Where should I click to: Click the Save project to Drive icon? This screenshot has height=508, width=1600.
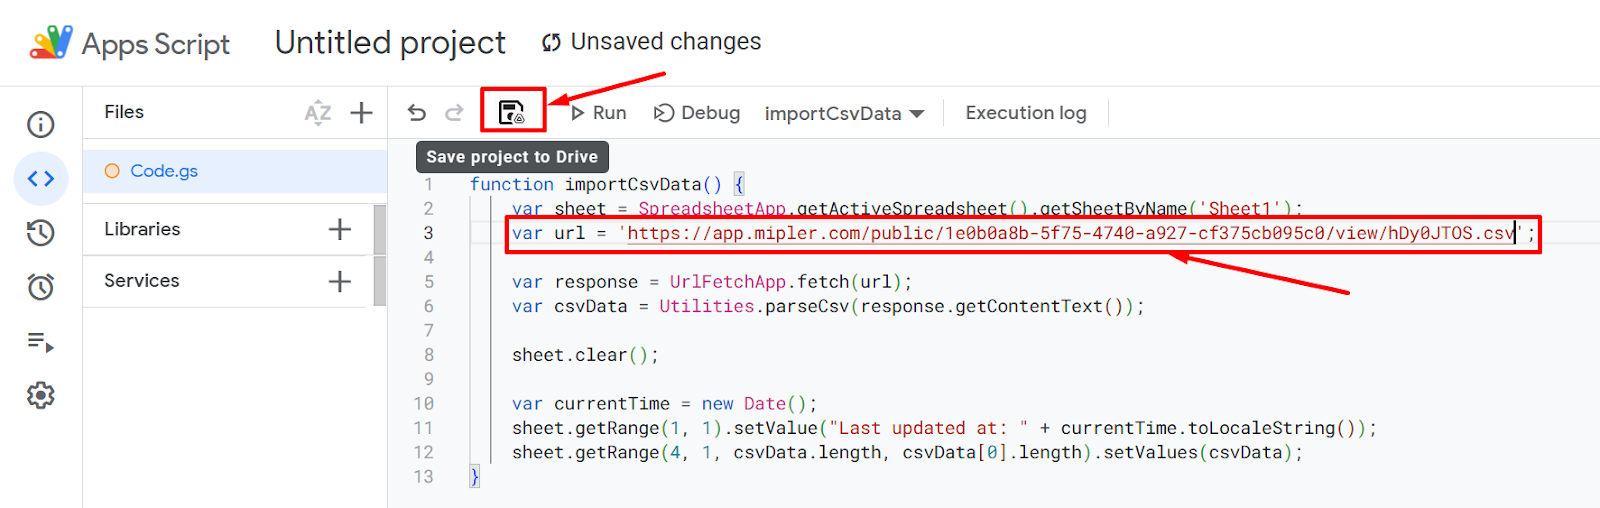pyautogui.click(x=512, y=112)
